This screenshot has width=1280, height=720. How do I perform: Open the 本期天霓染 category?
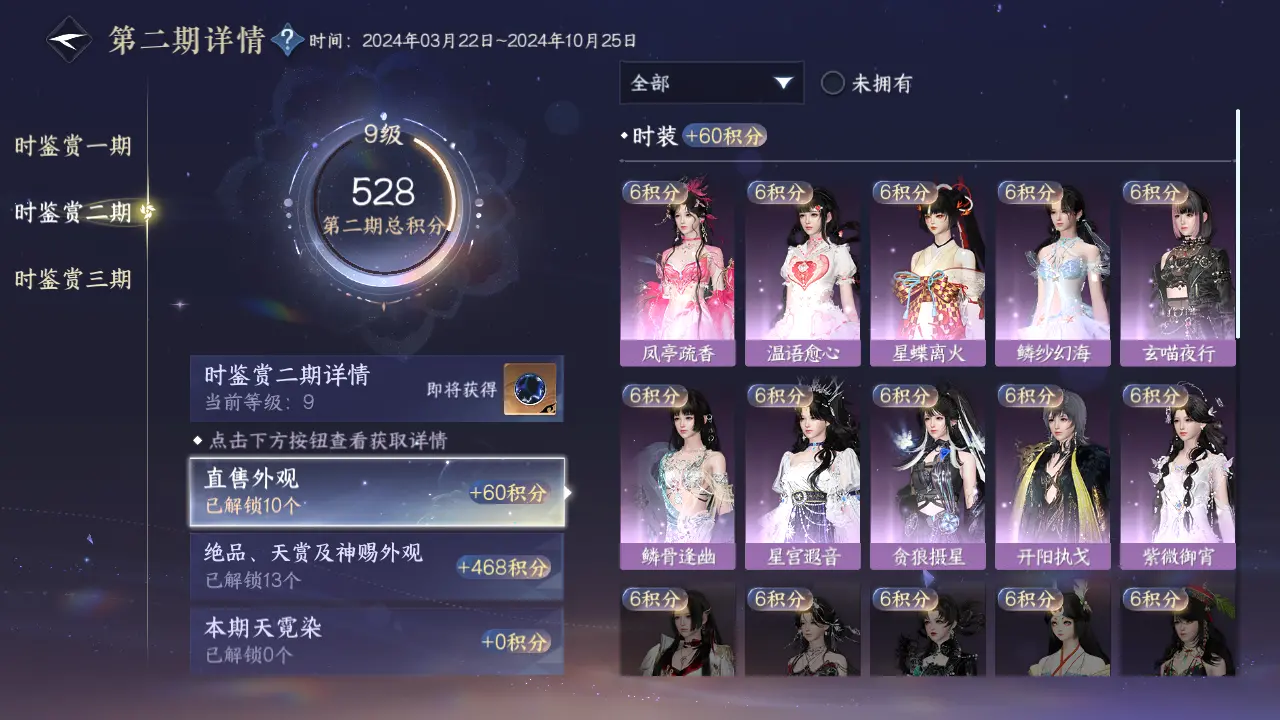(377, 641)
